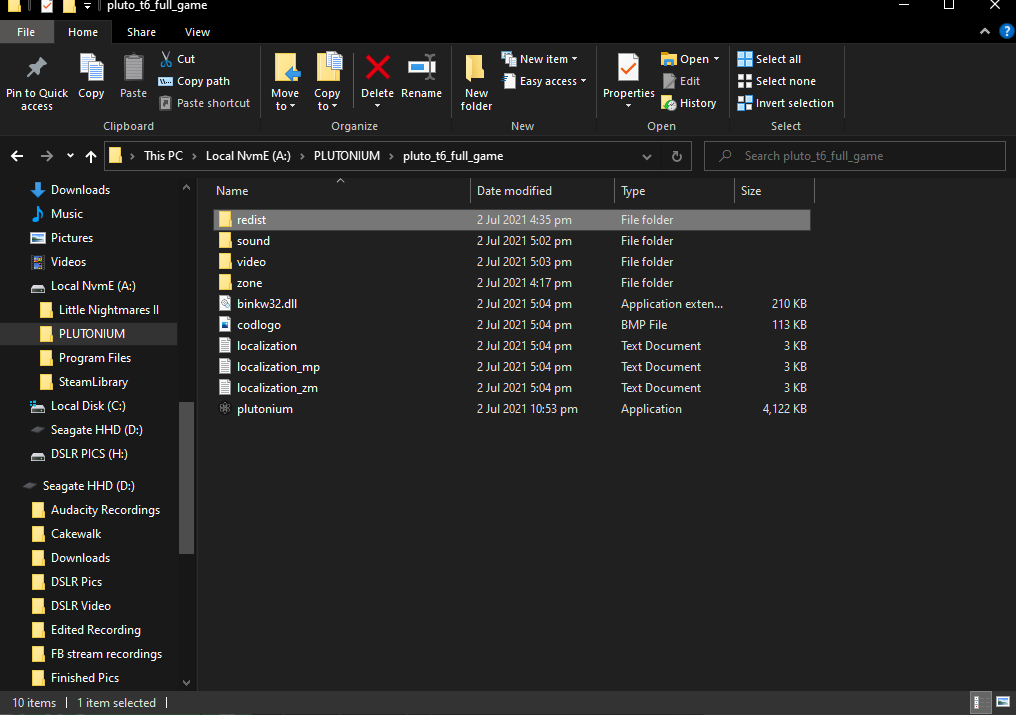This screenshot has height=715, width=1016.
Task: Click This PC in the address bar
Action: pos(163,156)
